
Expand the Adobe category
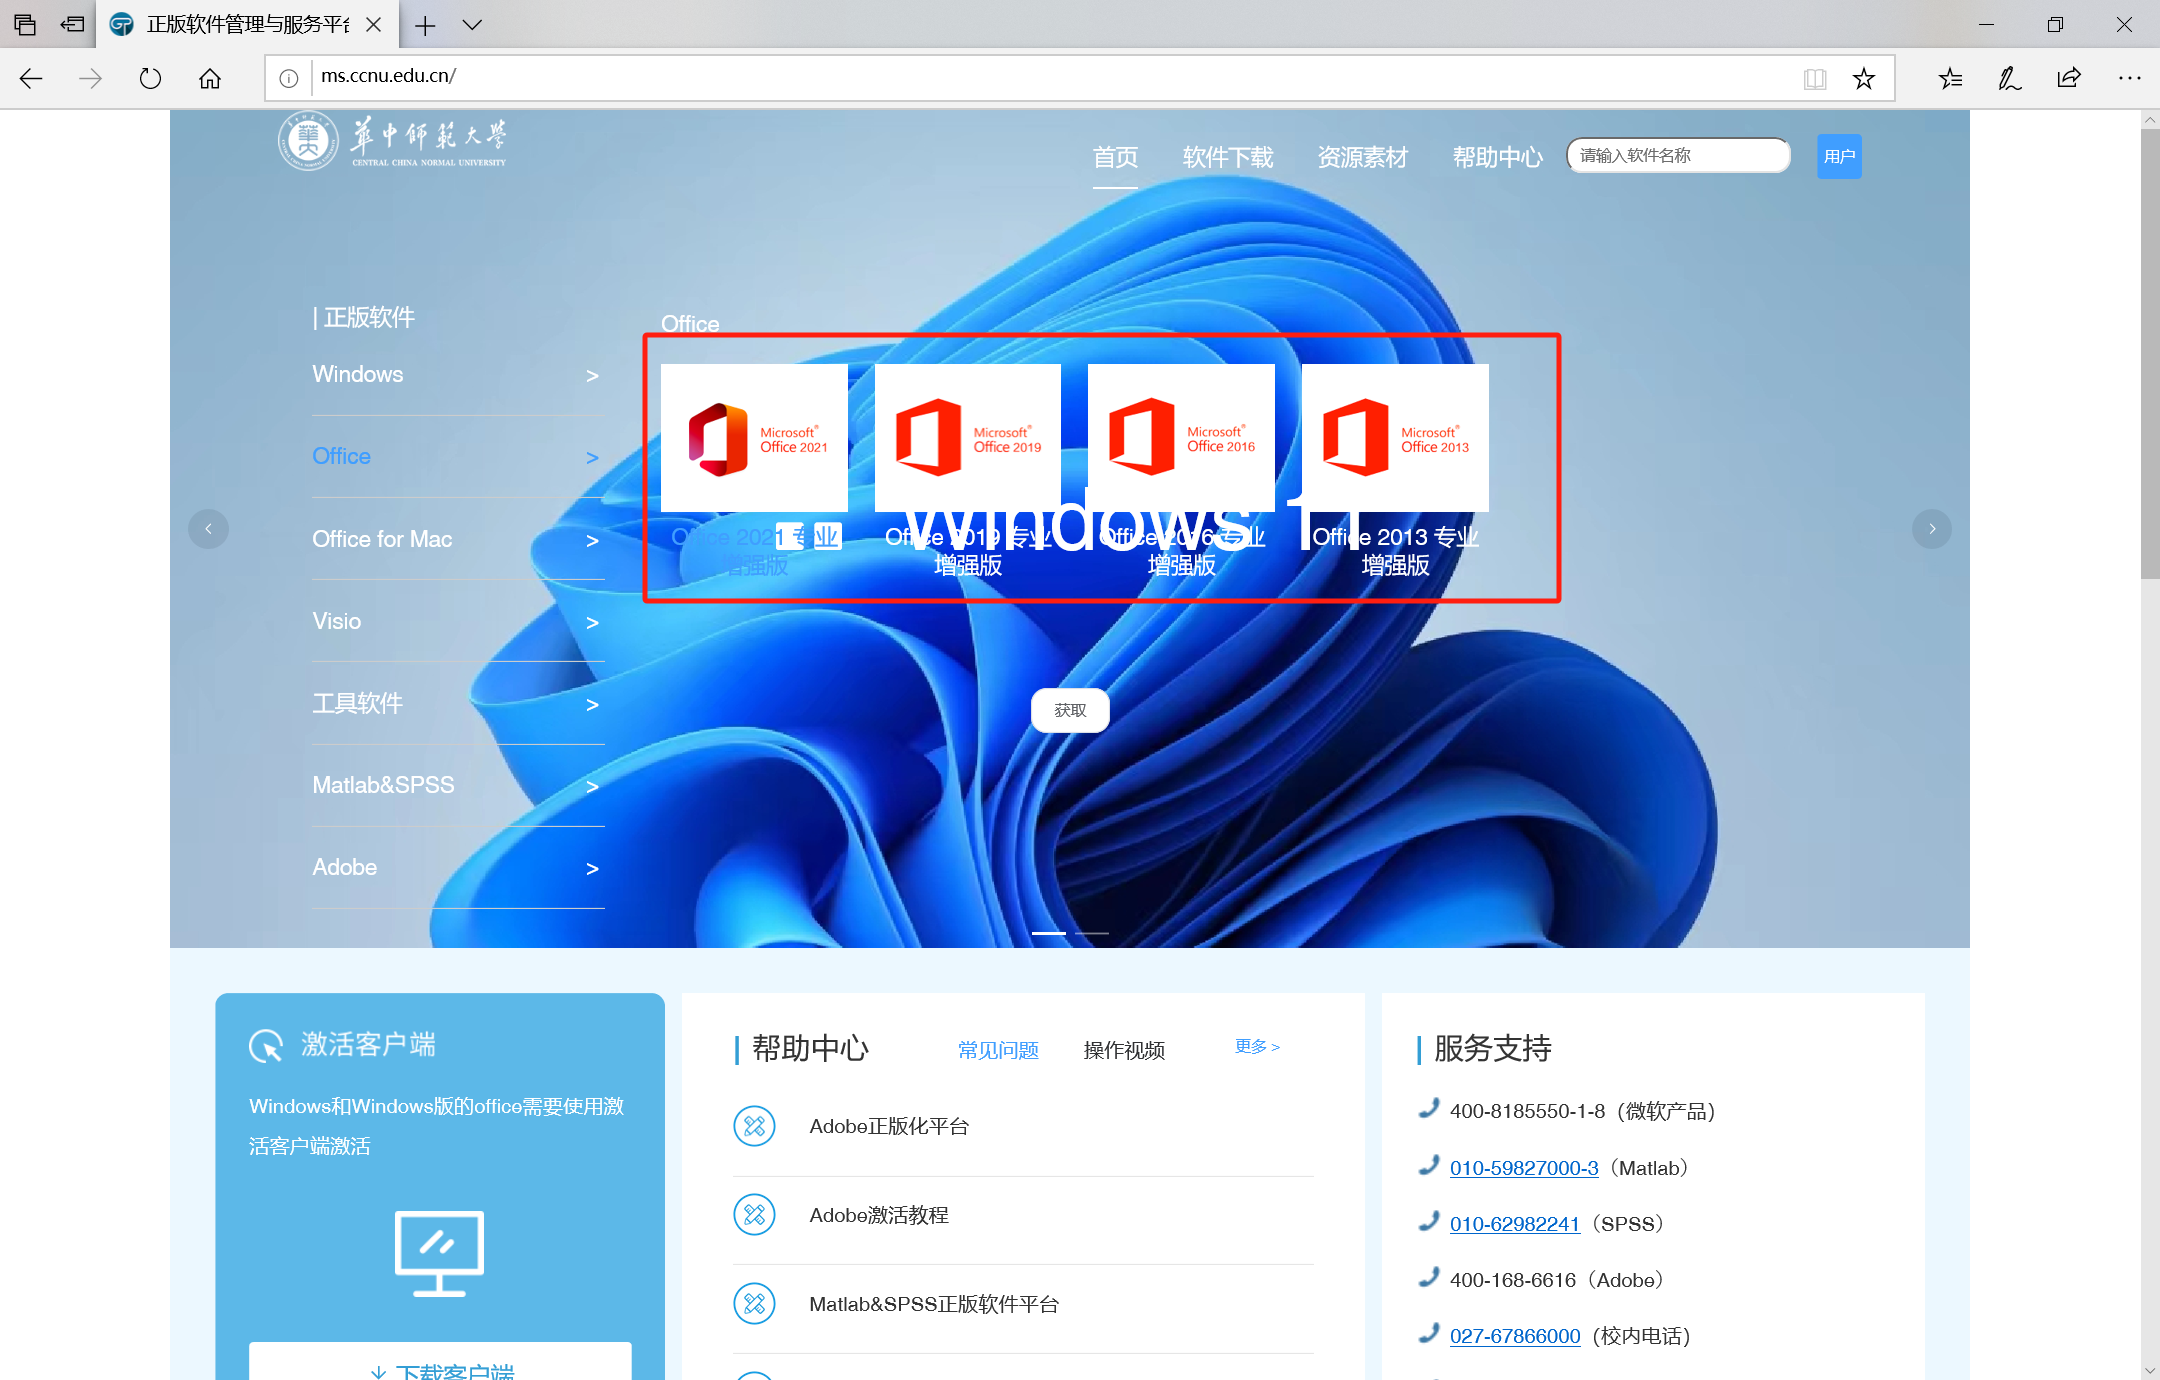point(458,868)
